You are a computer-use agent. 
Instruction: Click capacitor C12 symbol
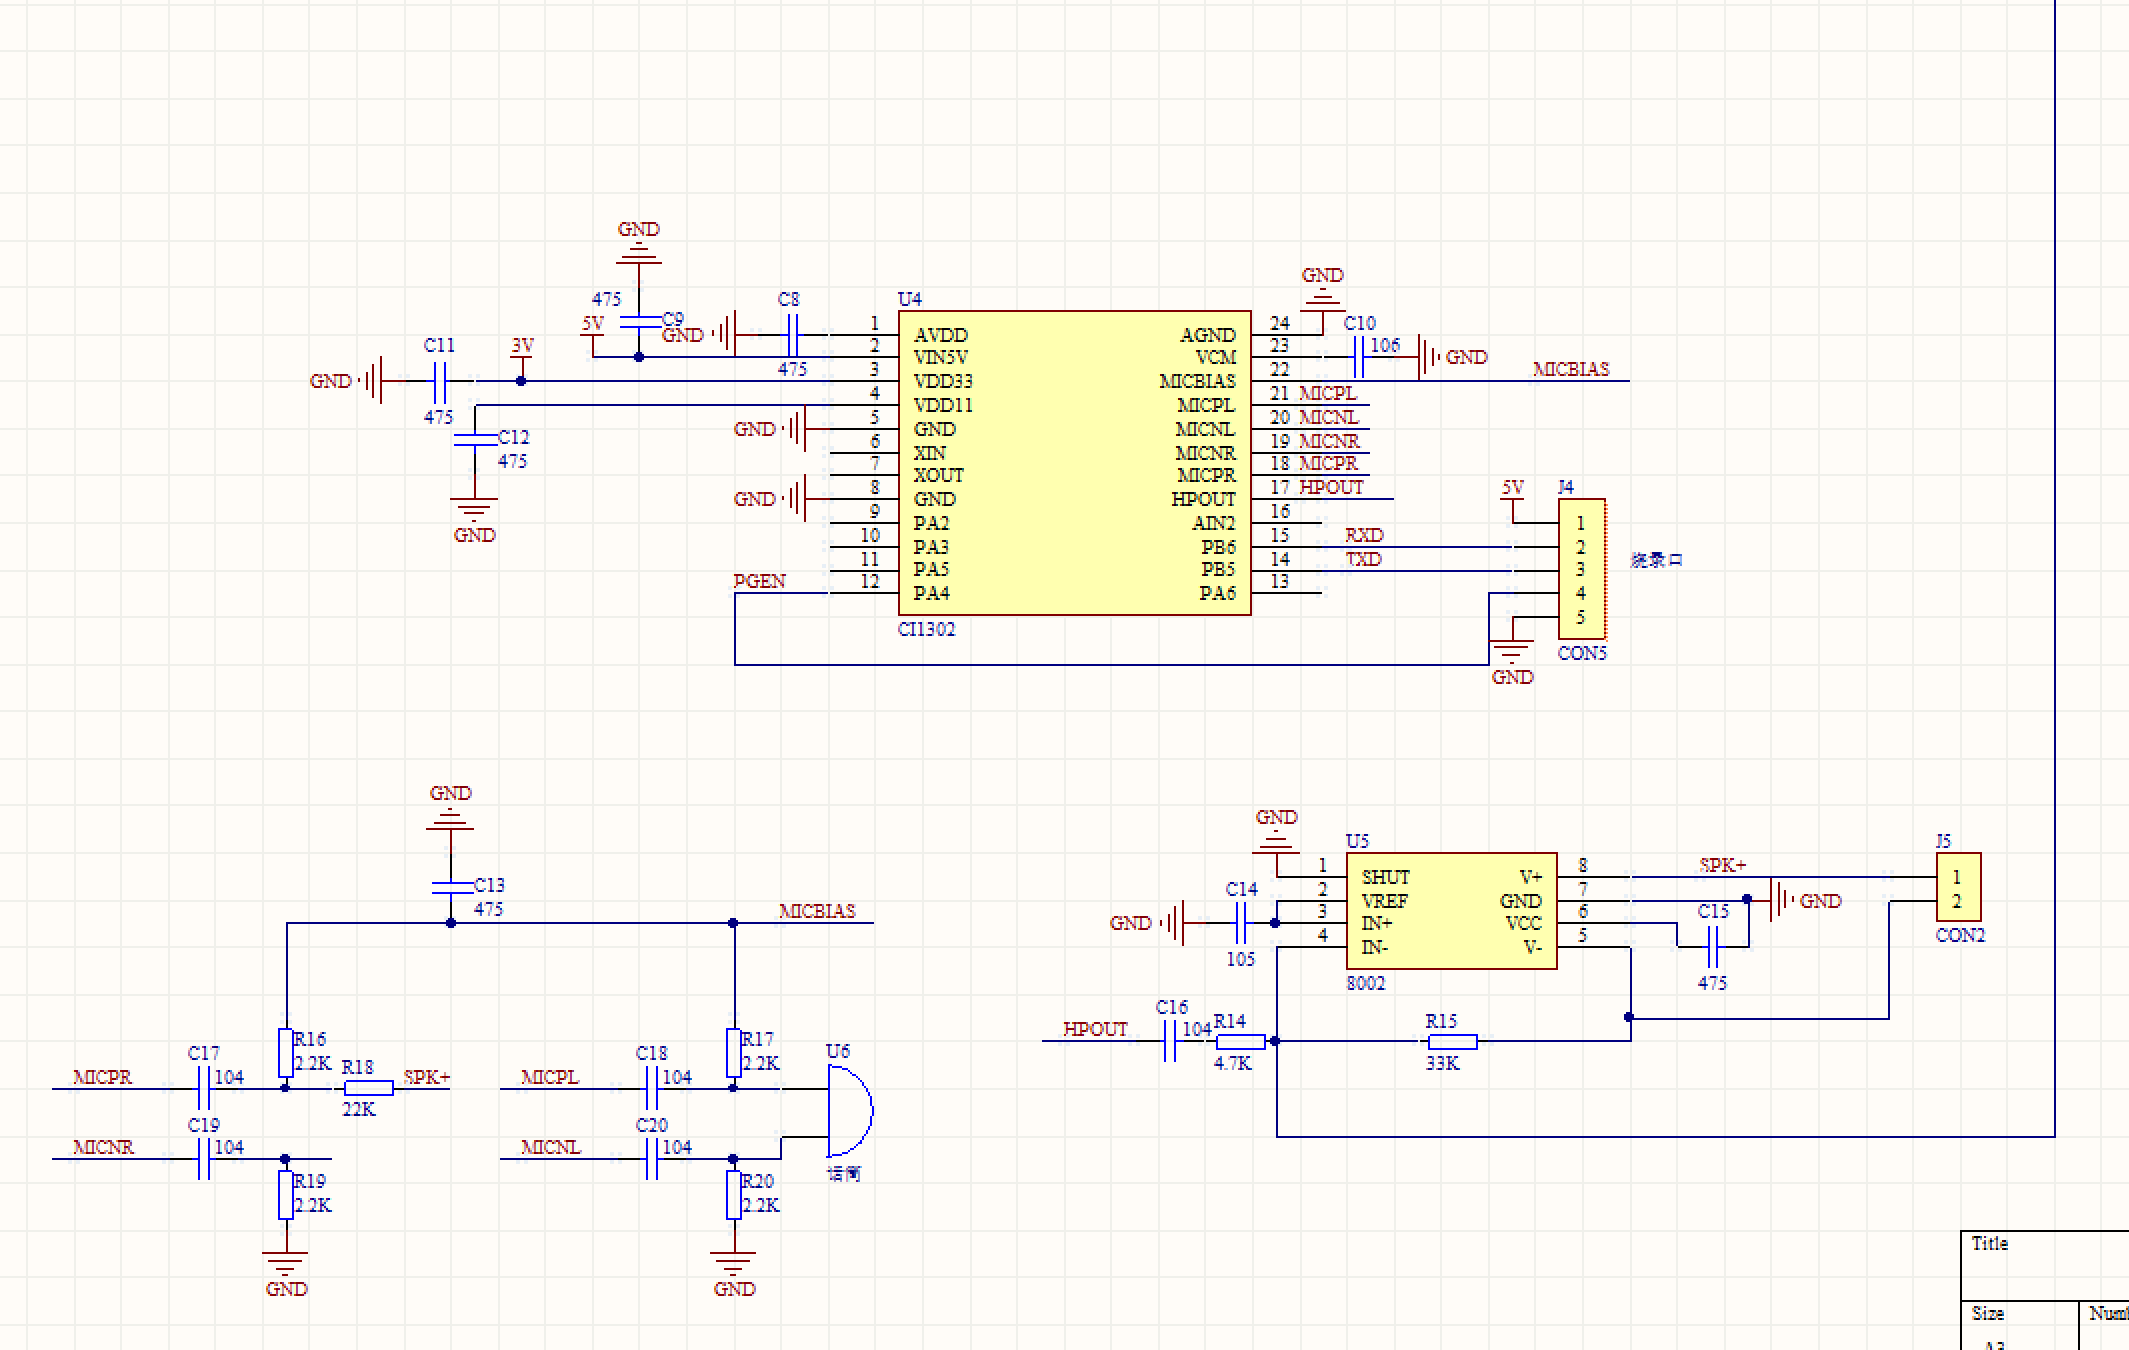pos(475,439)
